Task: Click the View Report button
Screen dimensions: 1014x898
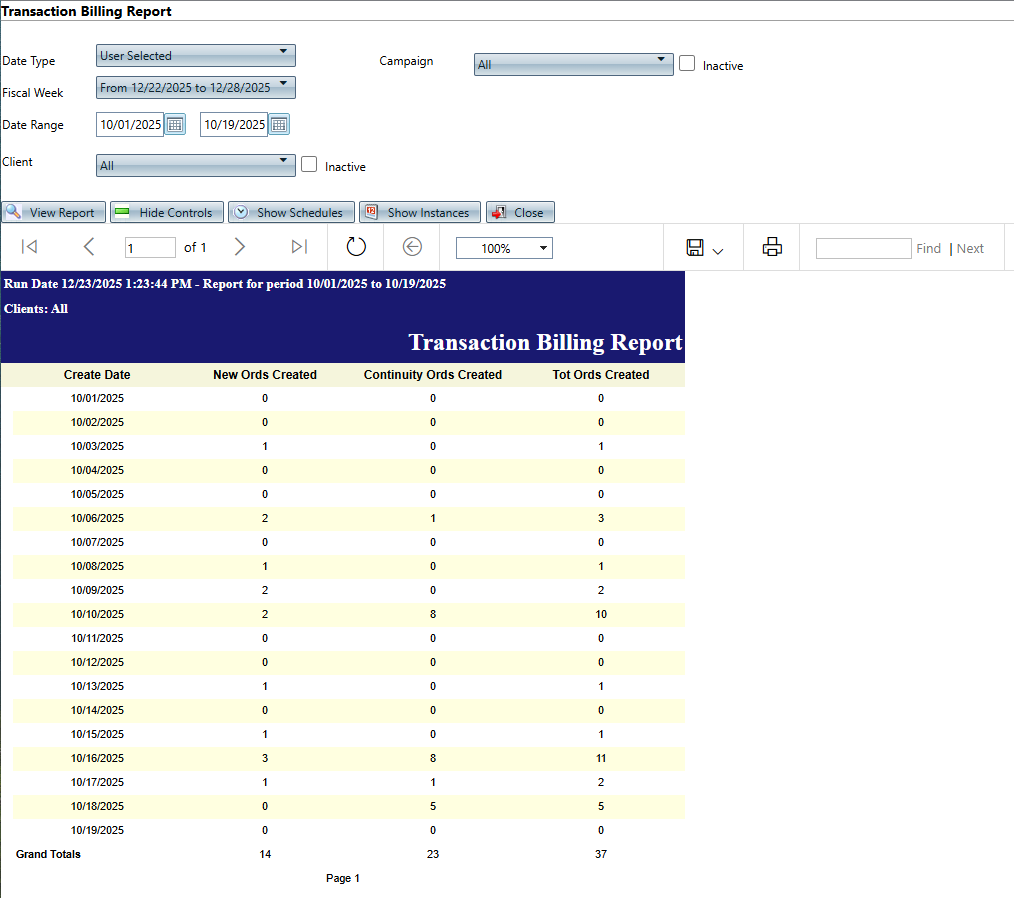Action: coord(53,212)
